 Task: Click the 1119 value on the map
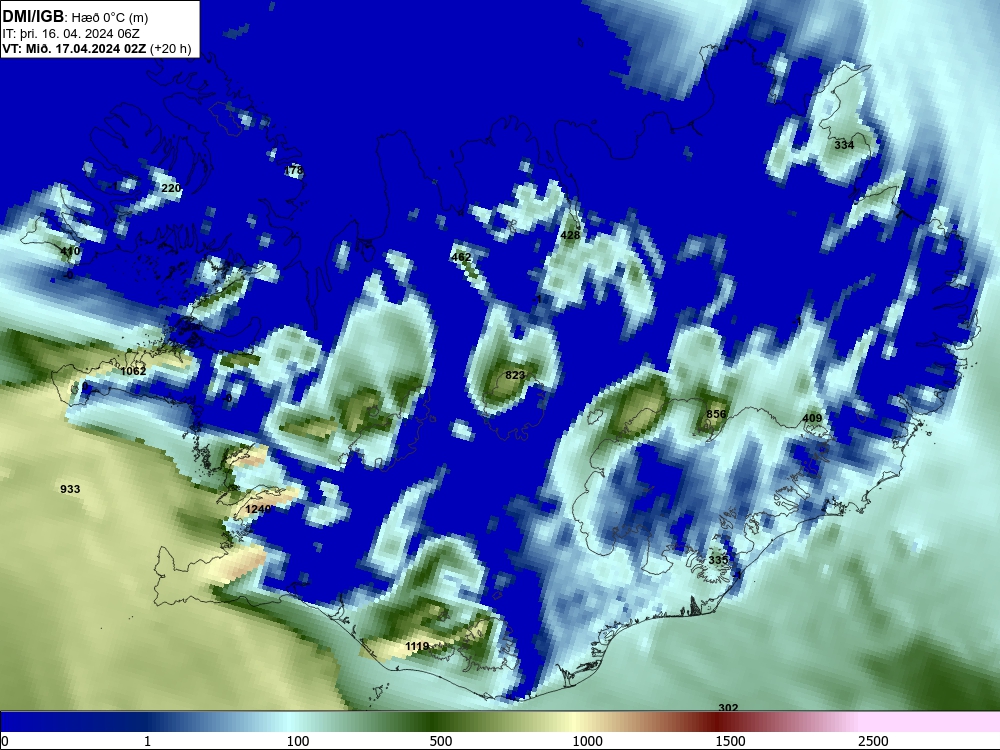[x=417, y=647]
